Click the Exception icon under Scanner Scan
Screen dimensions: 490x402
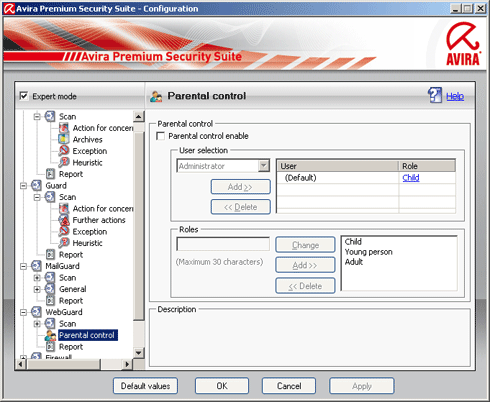pos(64,151)
